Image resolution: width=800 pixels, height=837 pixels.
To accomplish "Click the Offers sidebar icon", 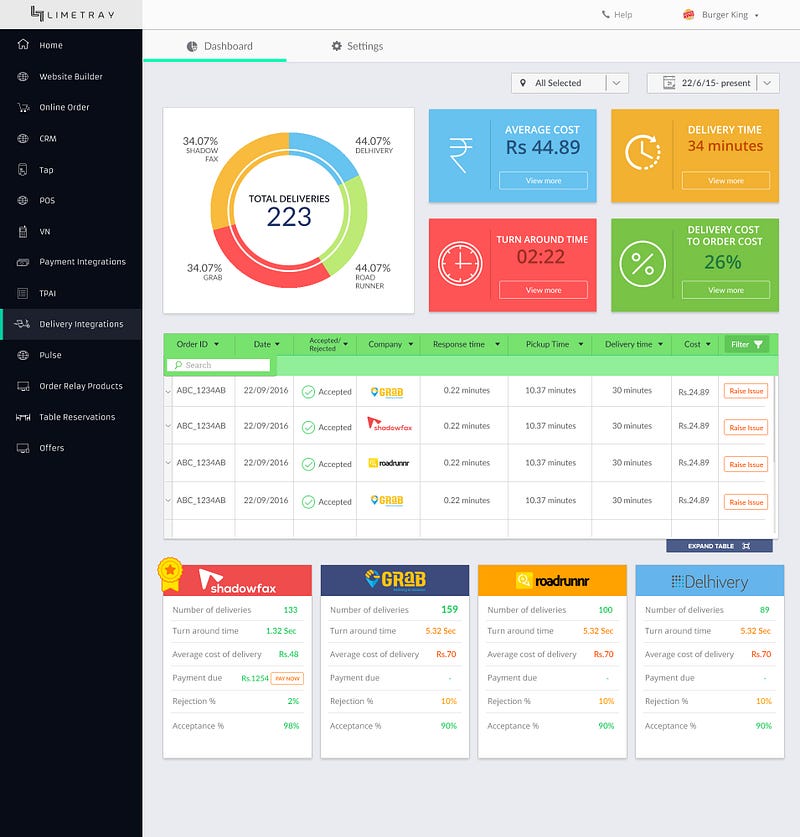I will coord(22,448).
